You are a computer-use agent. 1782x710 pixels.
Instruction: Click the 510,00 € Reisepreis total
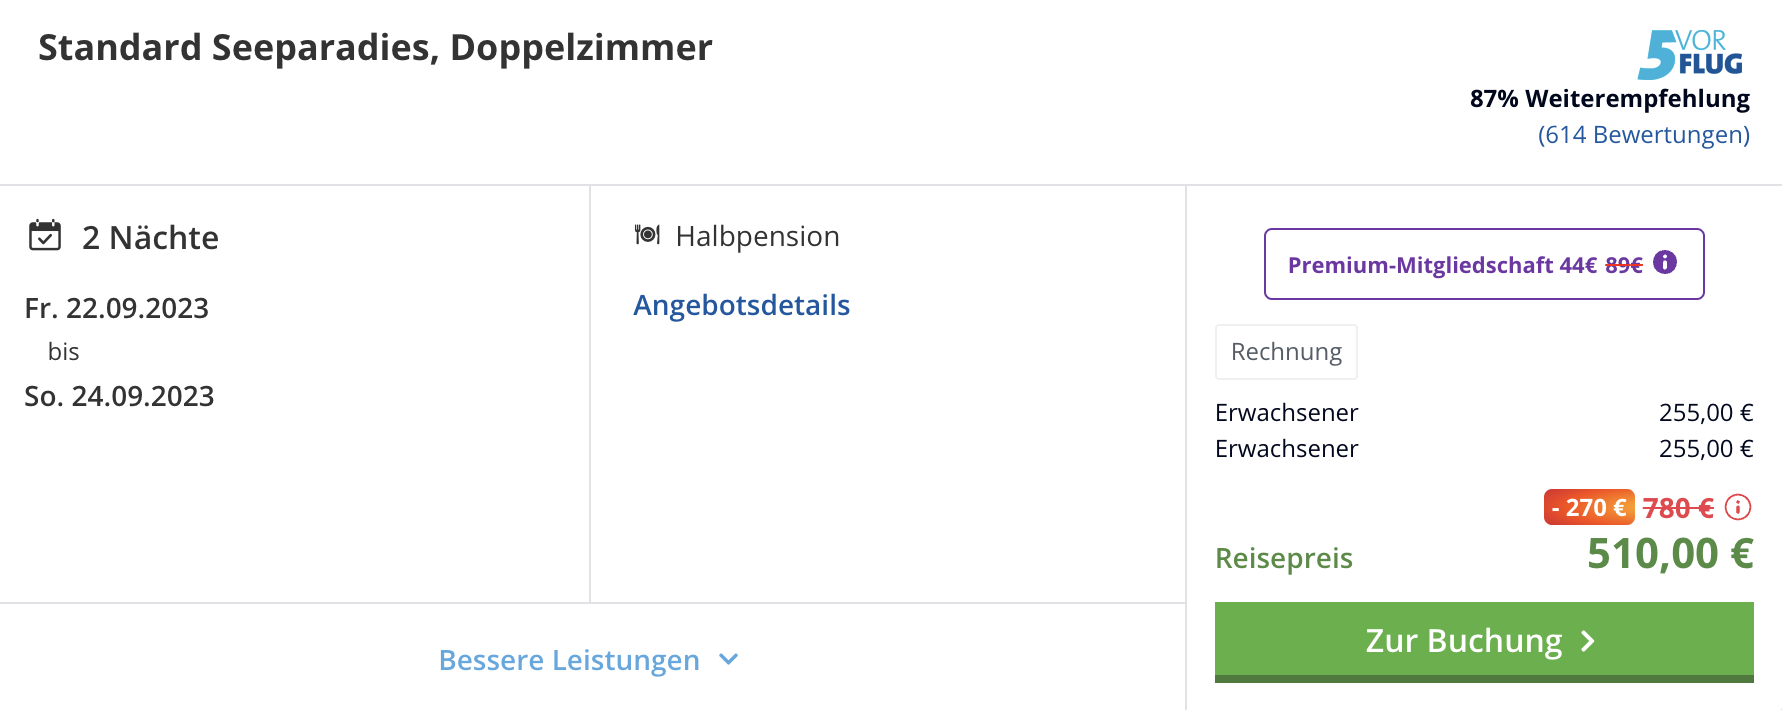(x=1670, y=554)
